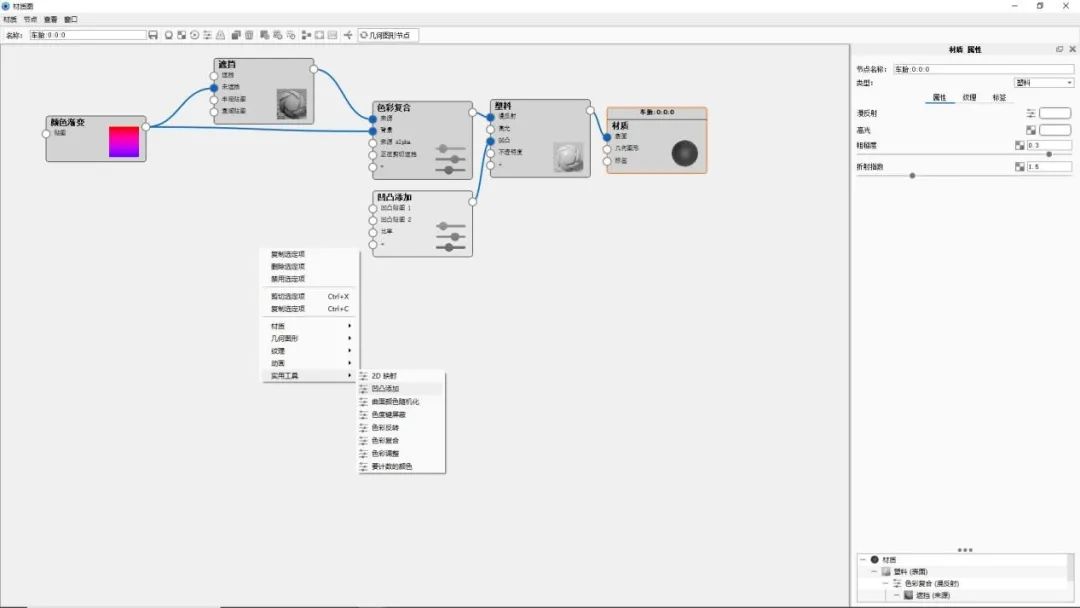Toggle the 凹凸 input on the 塑料 node
This screenshot has height=608, width=1080.
click(490, 142)
